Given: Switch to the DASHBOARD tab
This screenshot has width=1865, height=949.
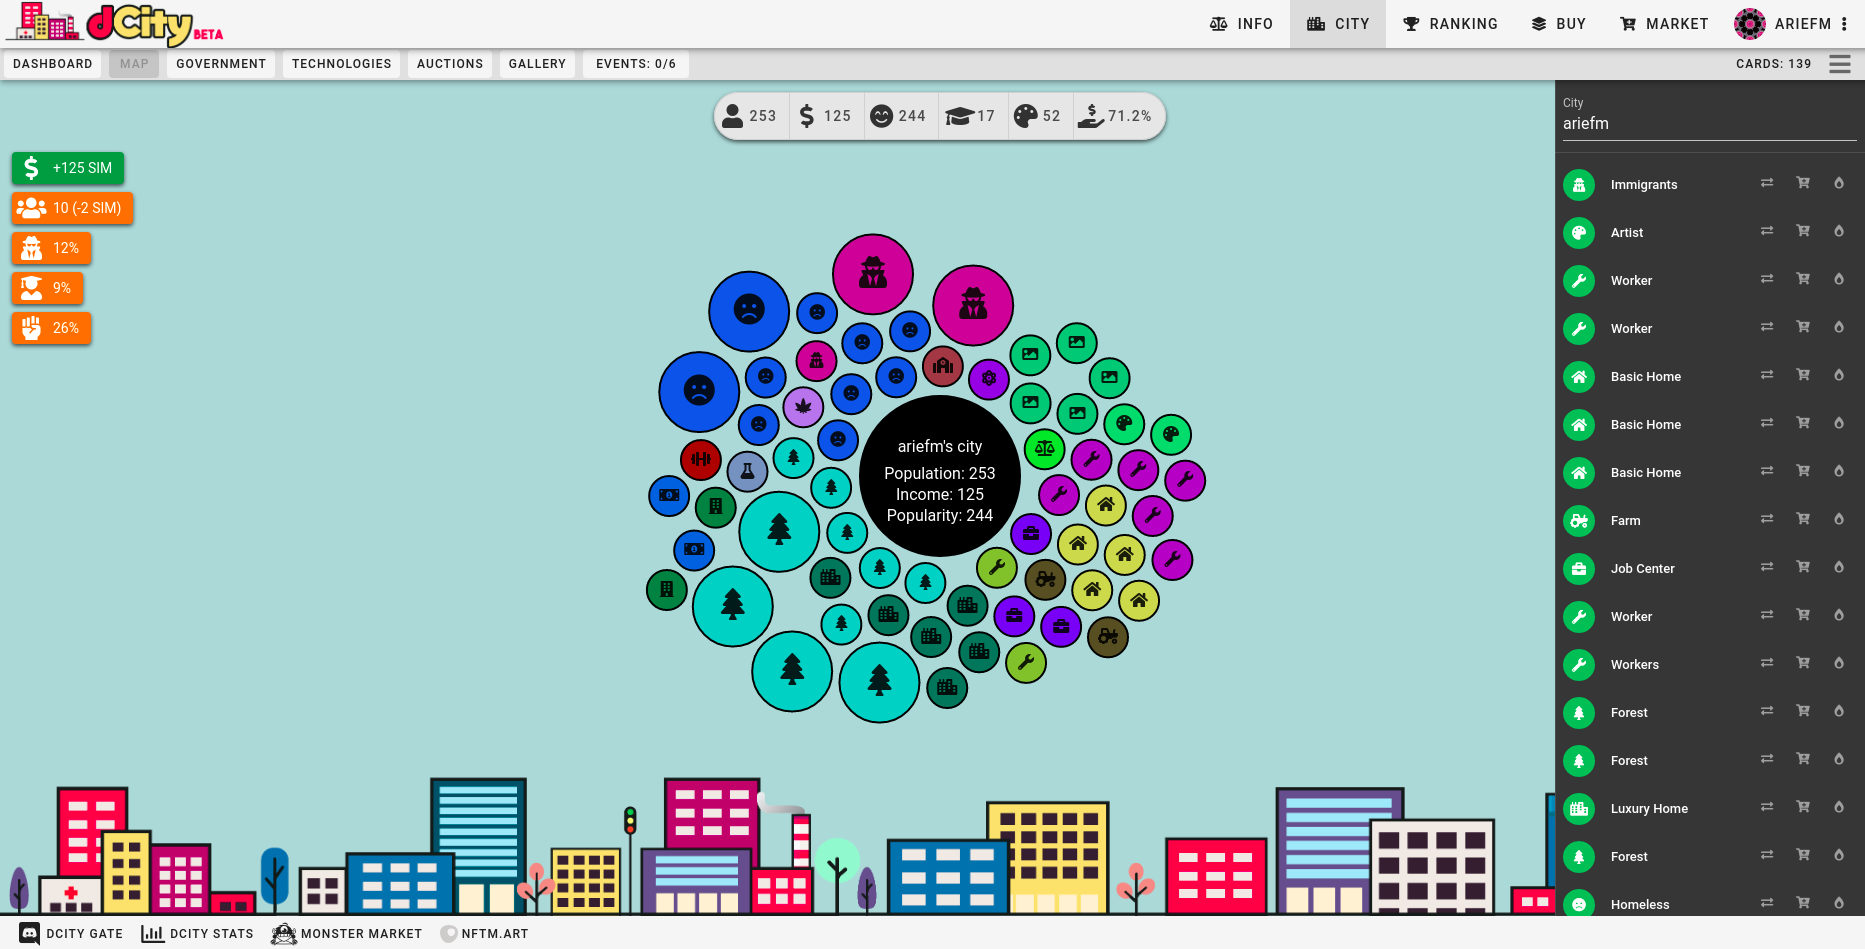Looking at the screenshot, I should coord(53,64).
